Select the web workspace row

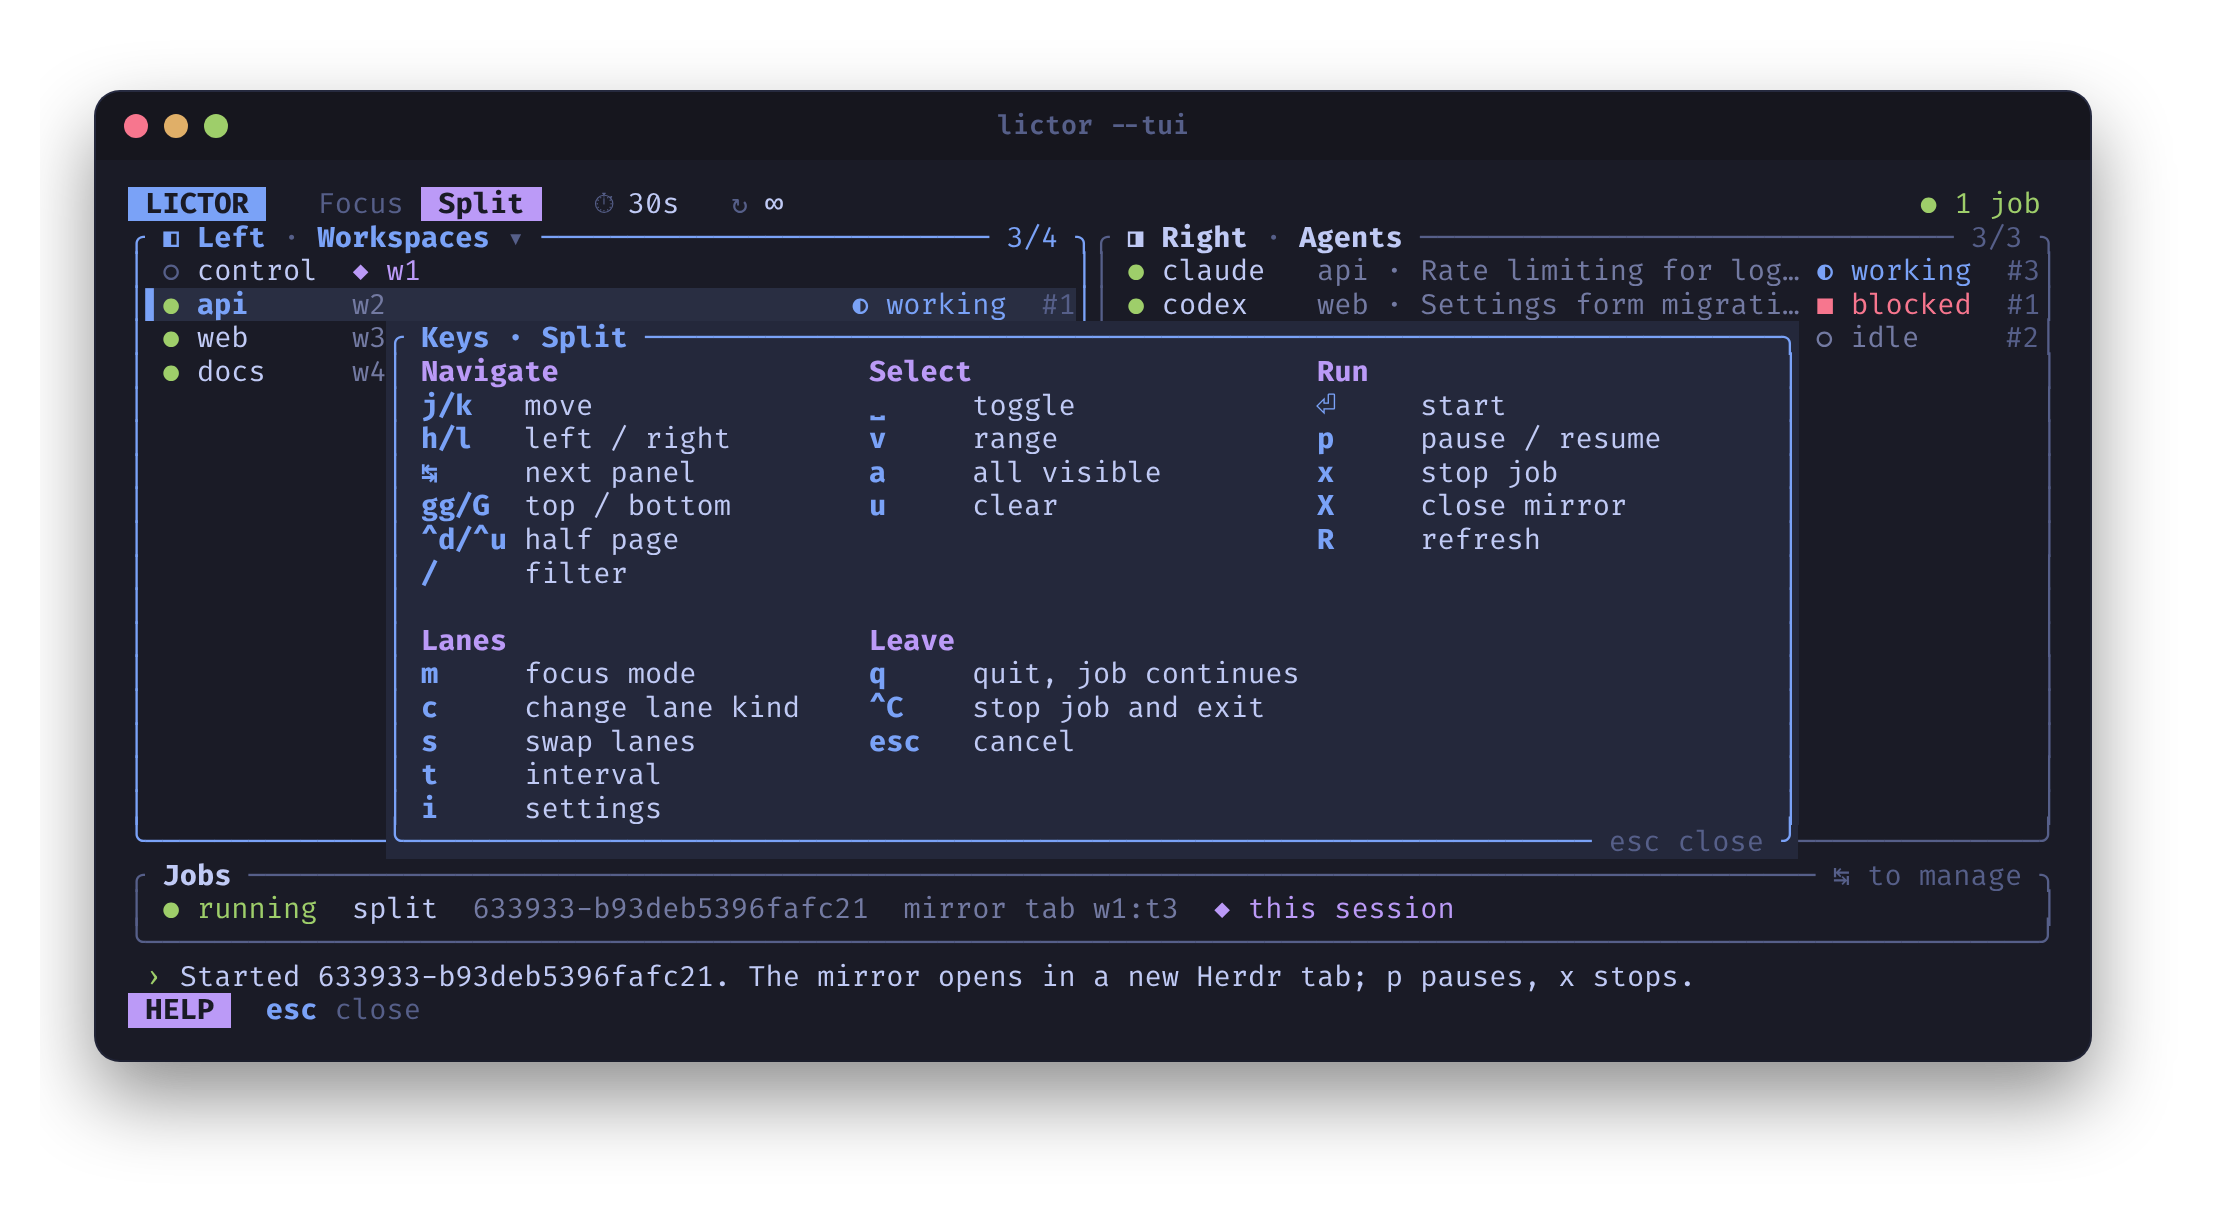tap(266, 338)
